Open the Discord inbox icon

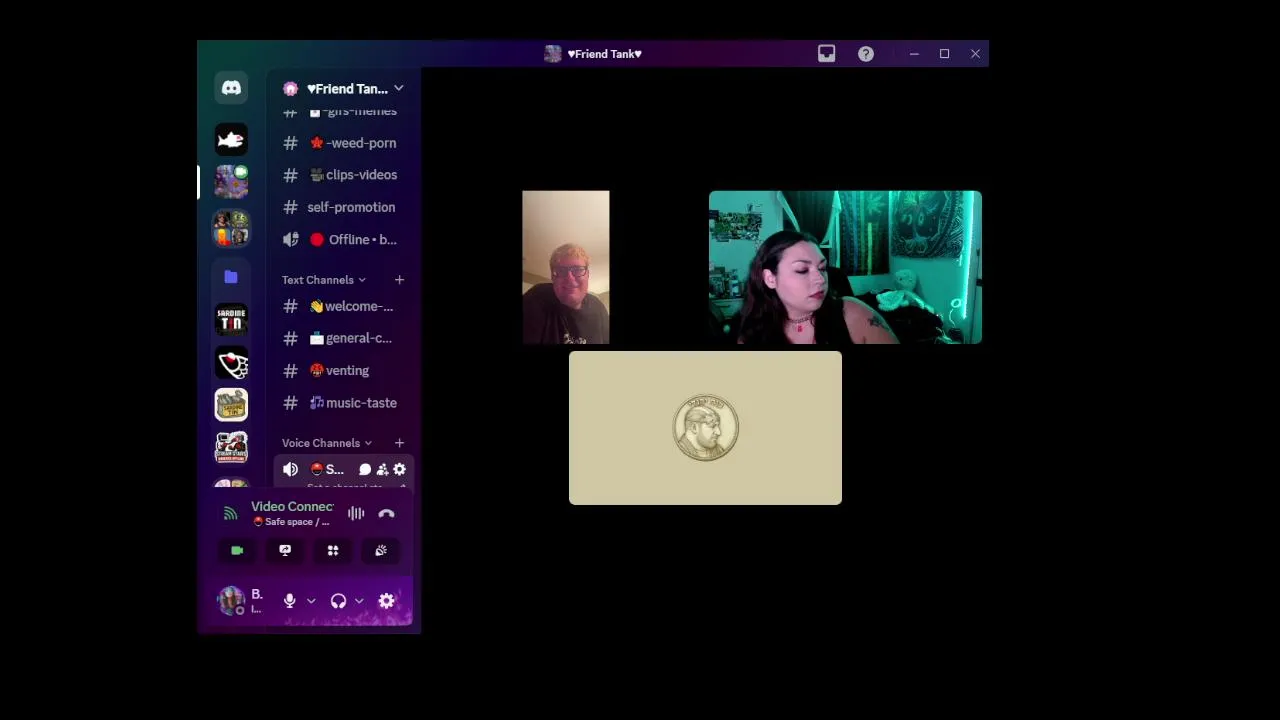click(x=827, y=54)
